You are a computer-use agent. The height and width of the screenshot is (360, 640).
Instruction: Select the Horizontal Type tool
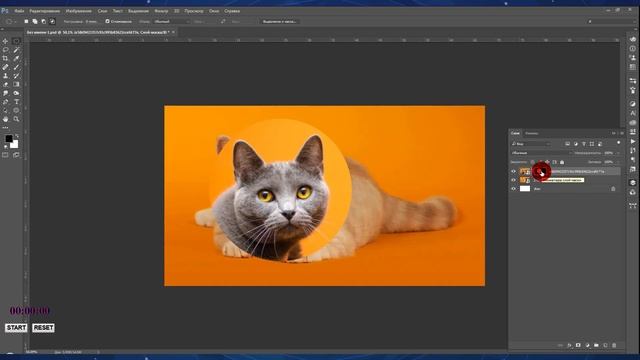16,102
